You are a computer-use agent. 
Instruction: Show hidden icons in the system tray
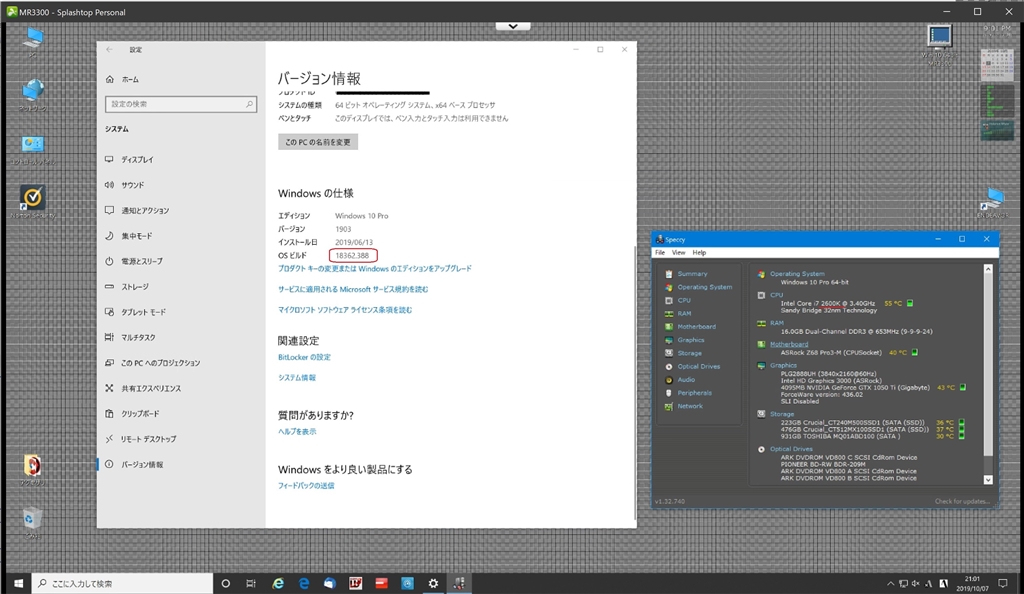point(890,584)
